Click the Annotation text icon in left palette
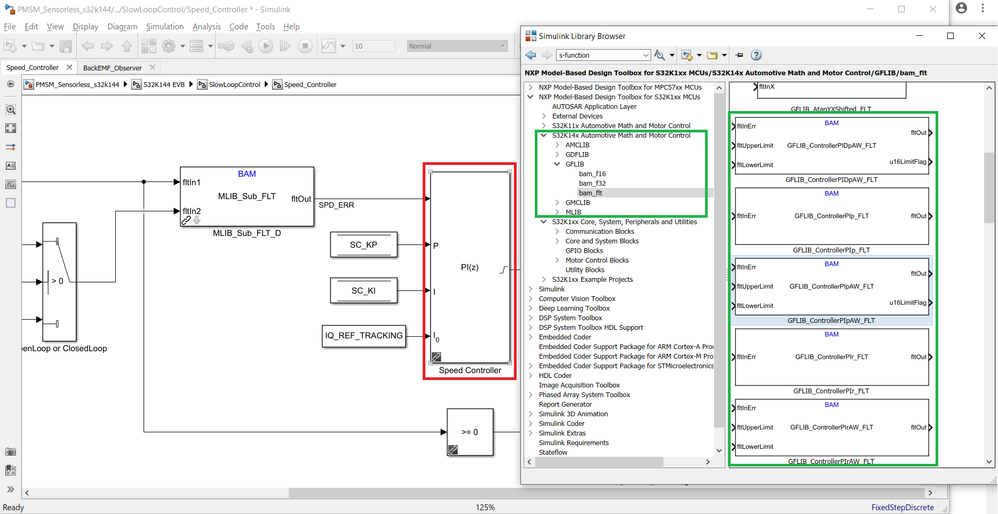Viewport: 998px width, 514px height. pyautogui.click(x=10, y=165)
